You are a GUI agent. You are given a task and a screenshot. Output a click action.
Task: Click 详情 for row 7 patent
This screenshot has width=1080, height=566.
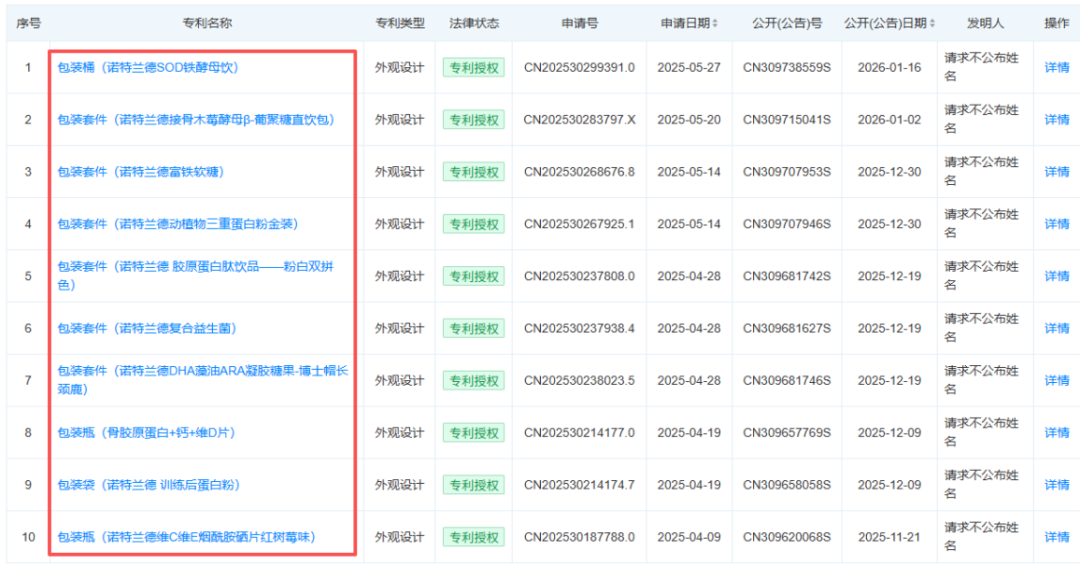coord(1057,381)
